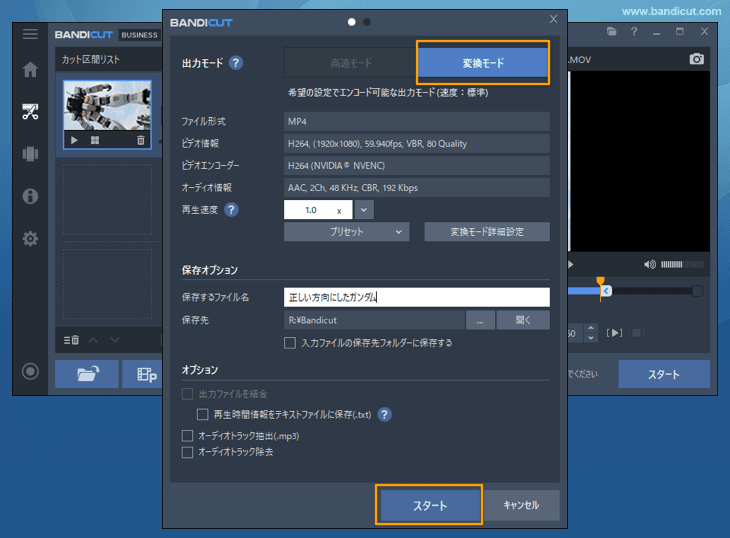Screen dimensions: 730x538
Task: Open the プリセット dropdown
Action: point(346,232)
